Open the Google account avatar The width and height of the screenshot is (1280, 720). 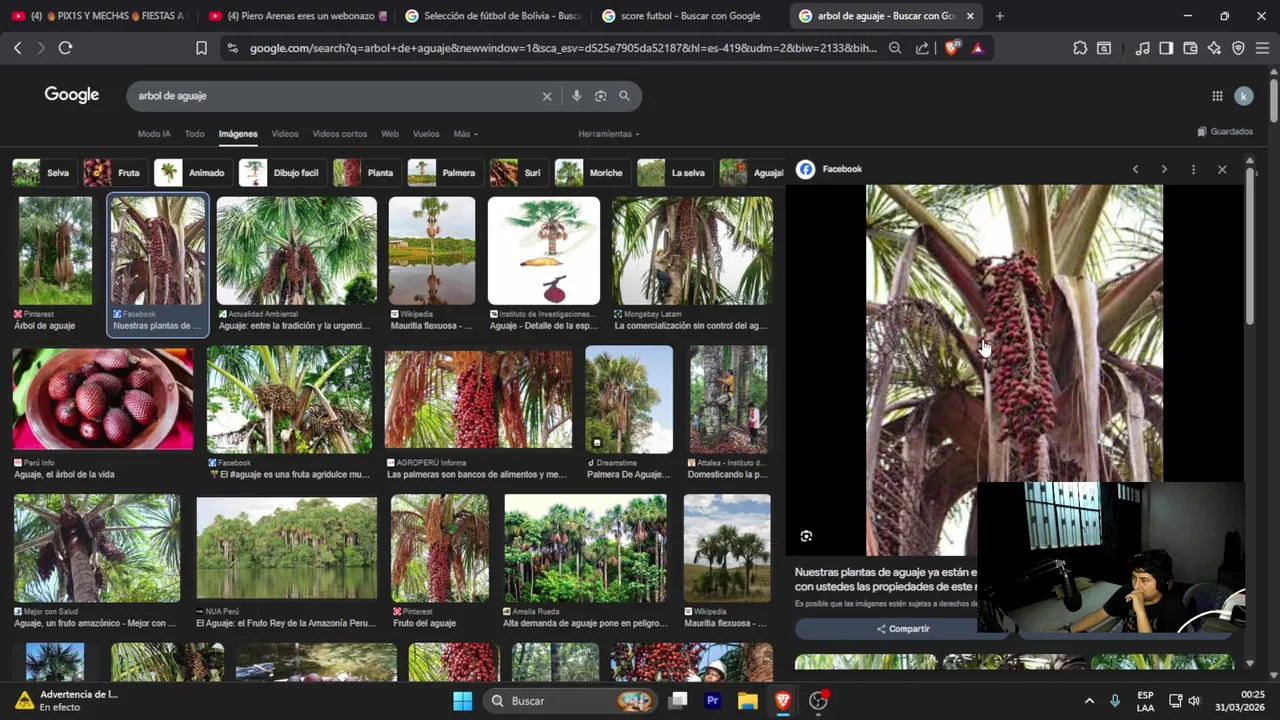coord(1244,96)
